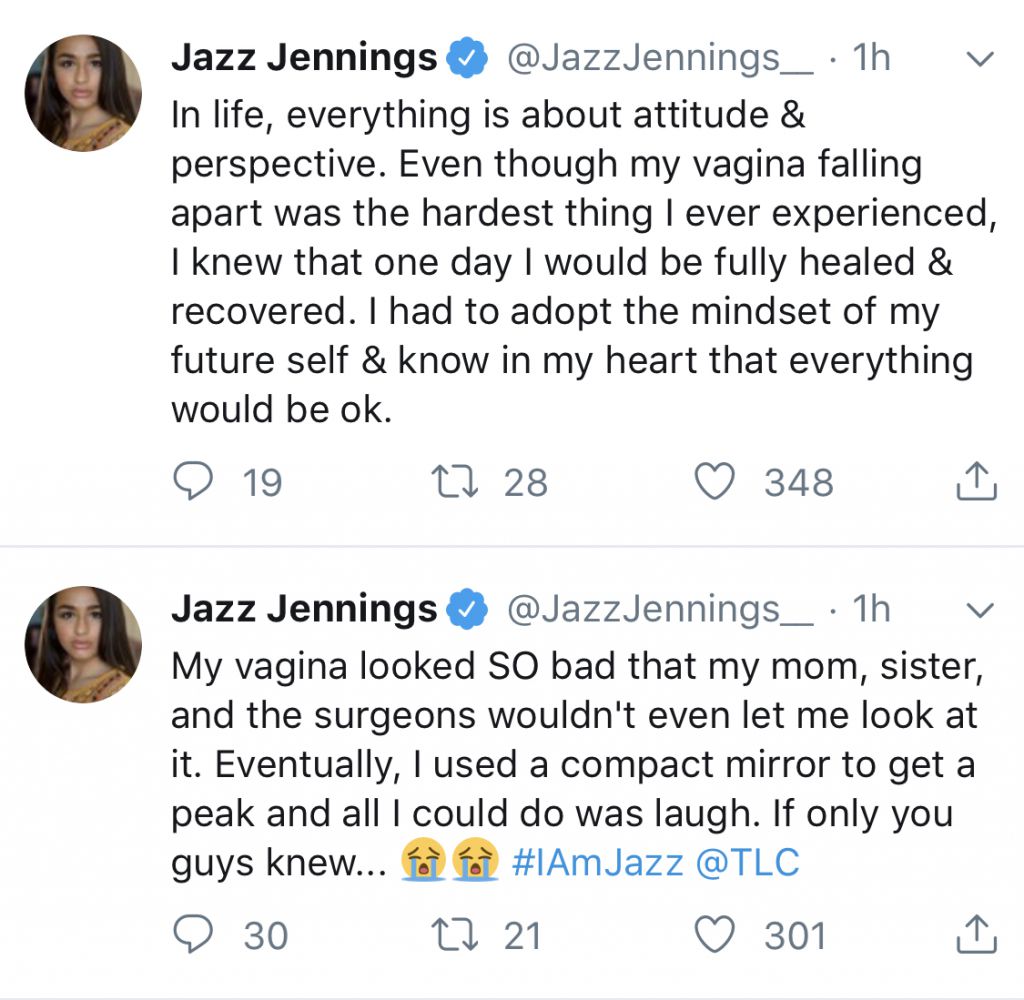This screenshot has height=1000, width=1024.
Task: Expand the second tweet's chevron options menu
Action: click(x=981, y=609)
